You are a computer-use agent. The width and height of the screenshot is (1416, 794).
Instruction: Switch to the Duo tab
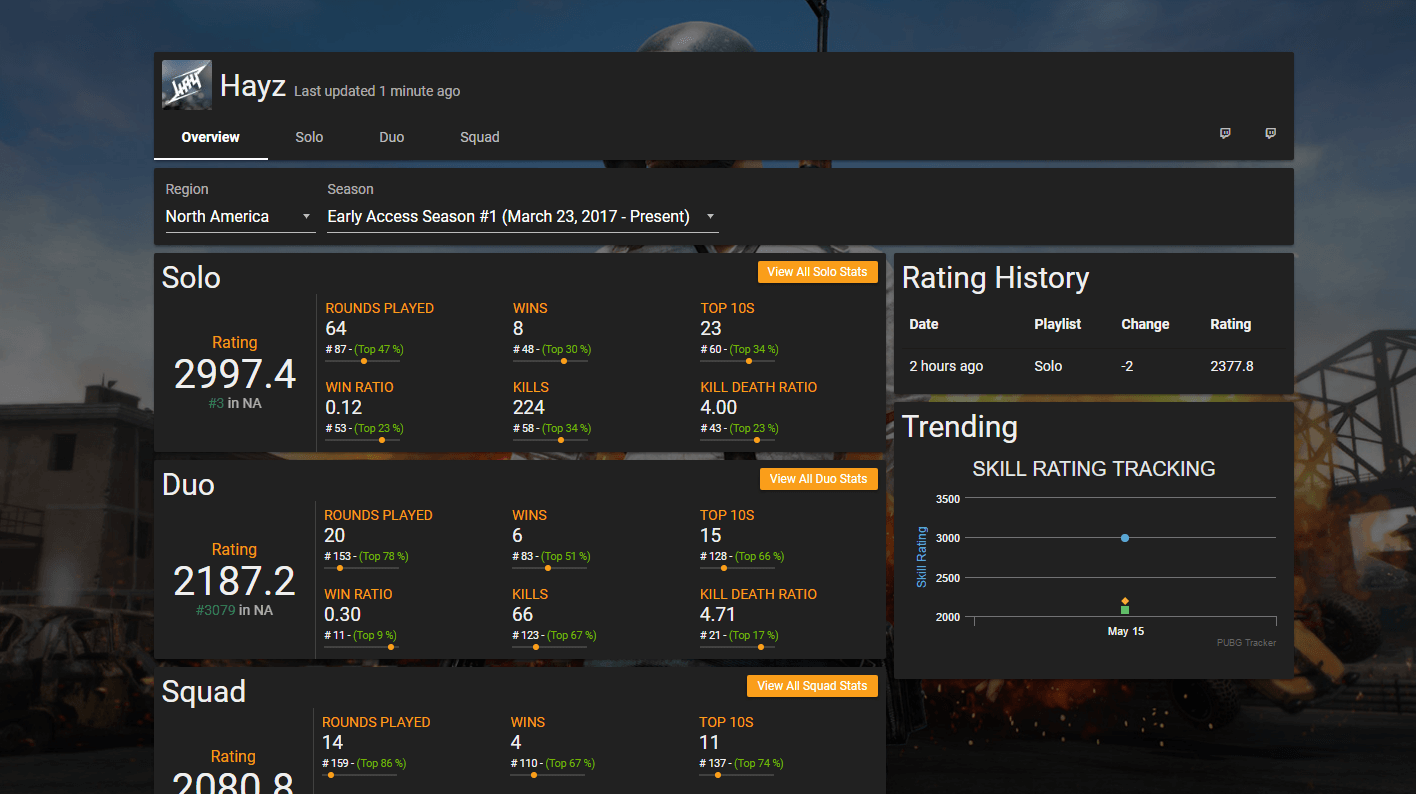pos(391,137)
